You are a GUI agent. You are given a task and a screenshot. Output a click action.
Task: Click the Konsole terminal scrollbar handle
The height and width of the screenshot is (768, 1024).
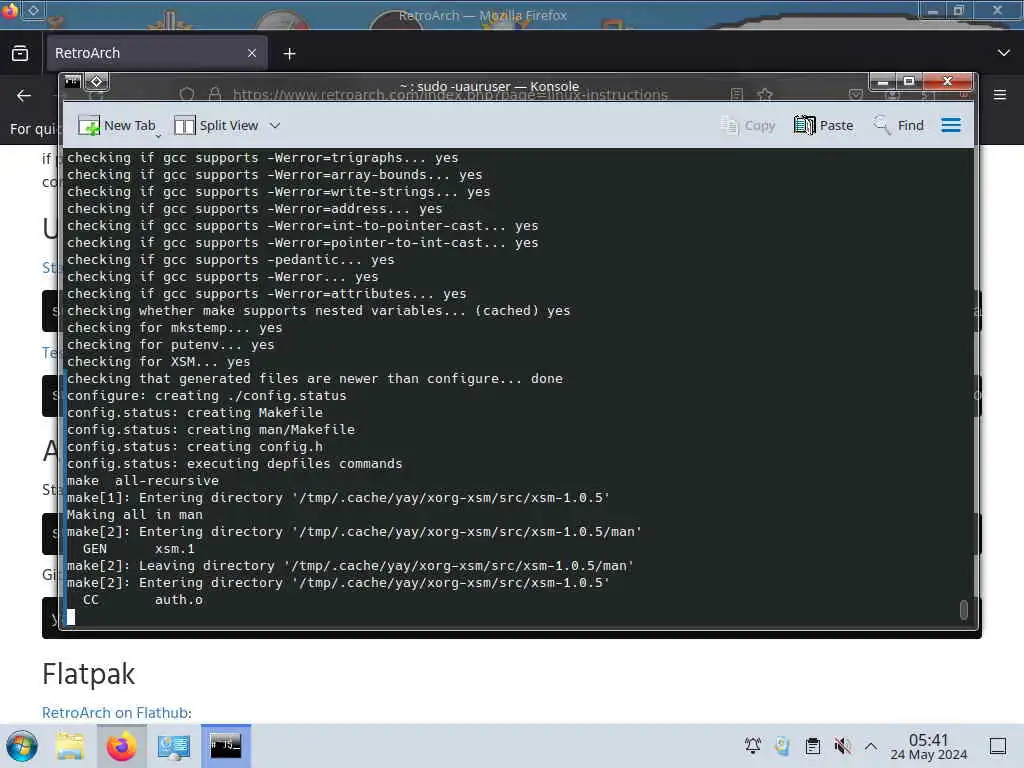963,609
